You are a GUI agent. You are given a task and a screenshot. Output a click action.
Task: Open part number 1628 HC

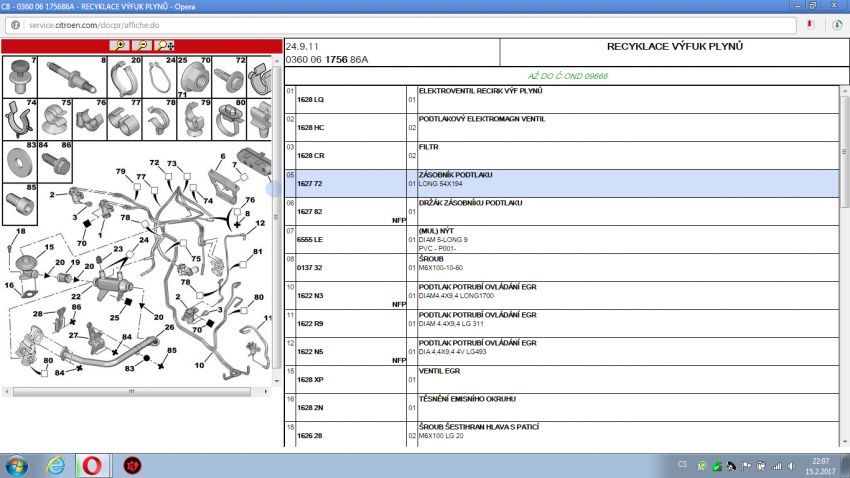click(x=310, y=128)
